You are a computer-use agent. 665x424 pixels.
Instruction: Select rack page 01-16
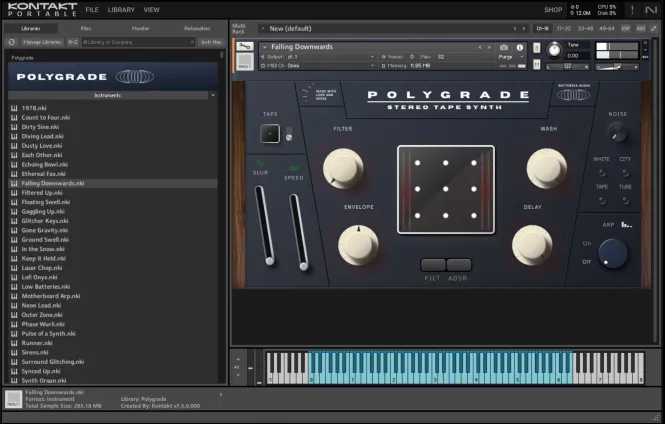[x=542, y=28]
